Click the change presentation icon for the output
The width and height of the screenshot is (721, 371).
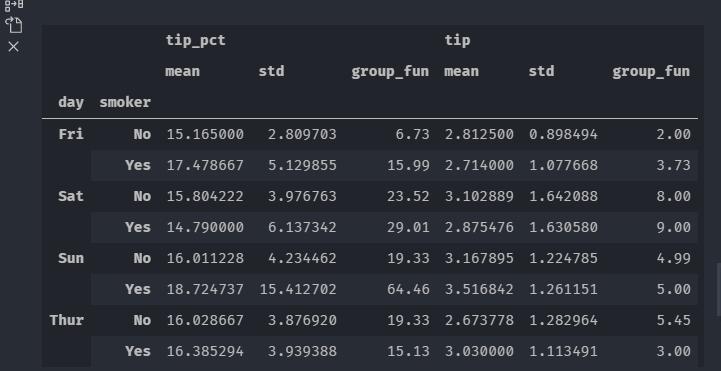click(x=14, y=5)
